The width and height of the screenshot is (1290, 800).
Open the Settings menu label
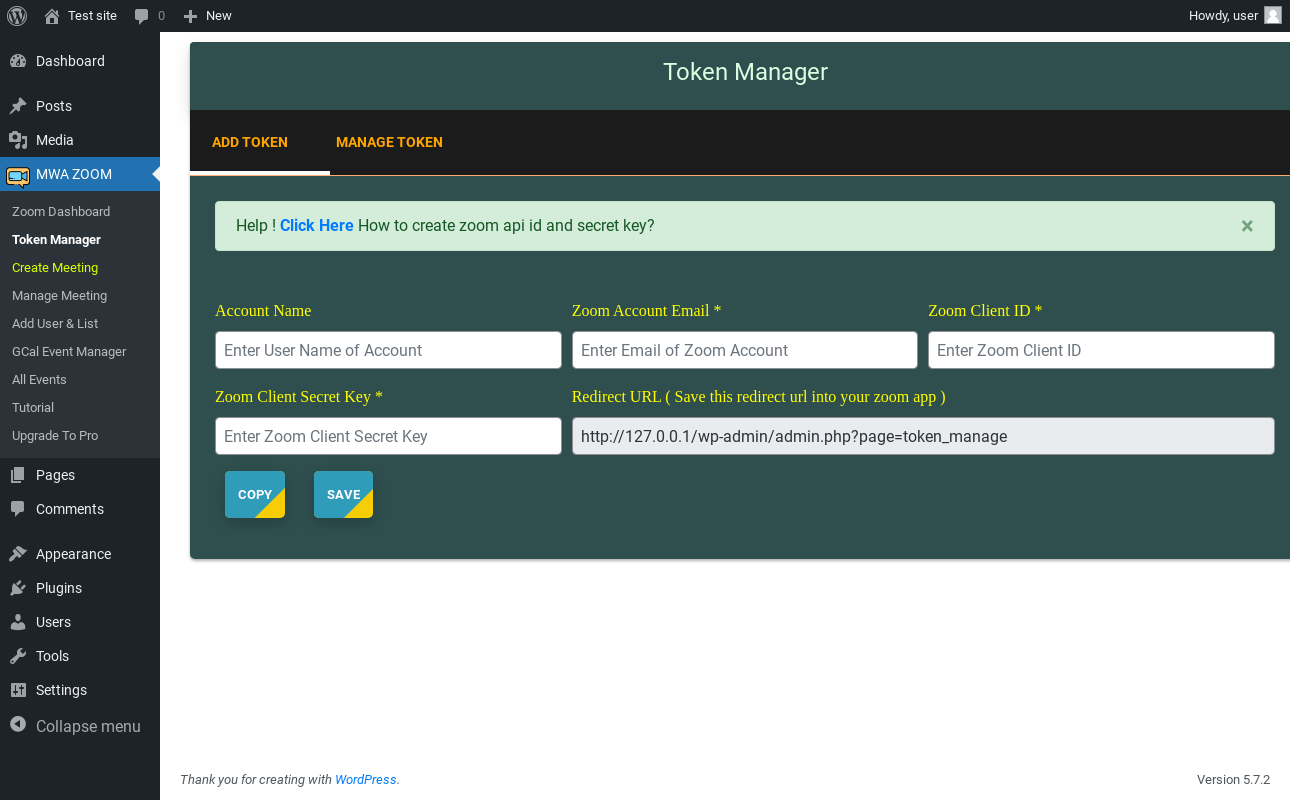coord(61,690)
